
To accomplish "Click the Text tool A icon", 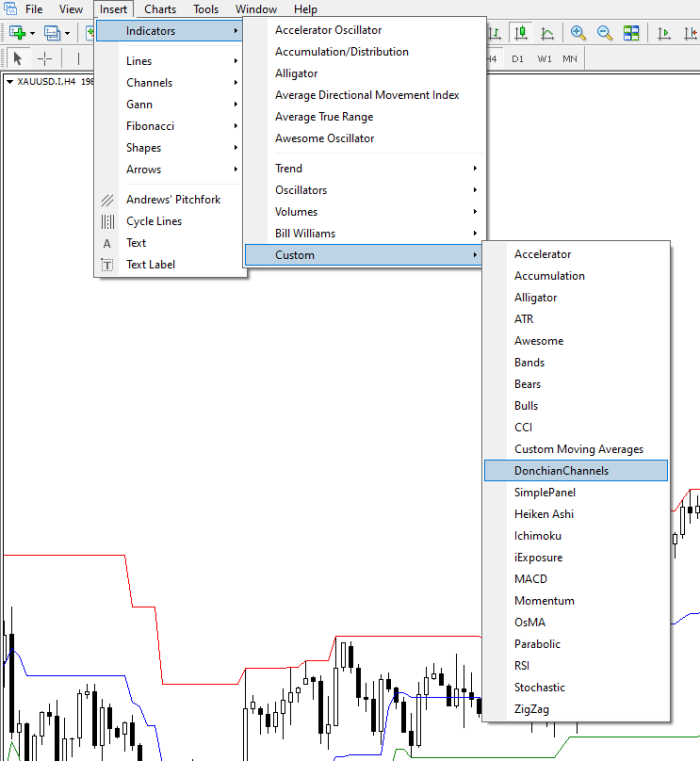I will coord(107,244).
